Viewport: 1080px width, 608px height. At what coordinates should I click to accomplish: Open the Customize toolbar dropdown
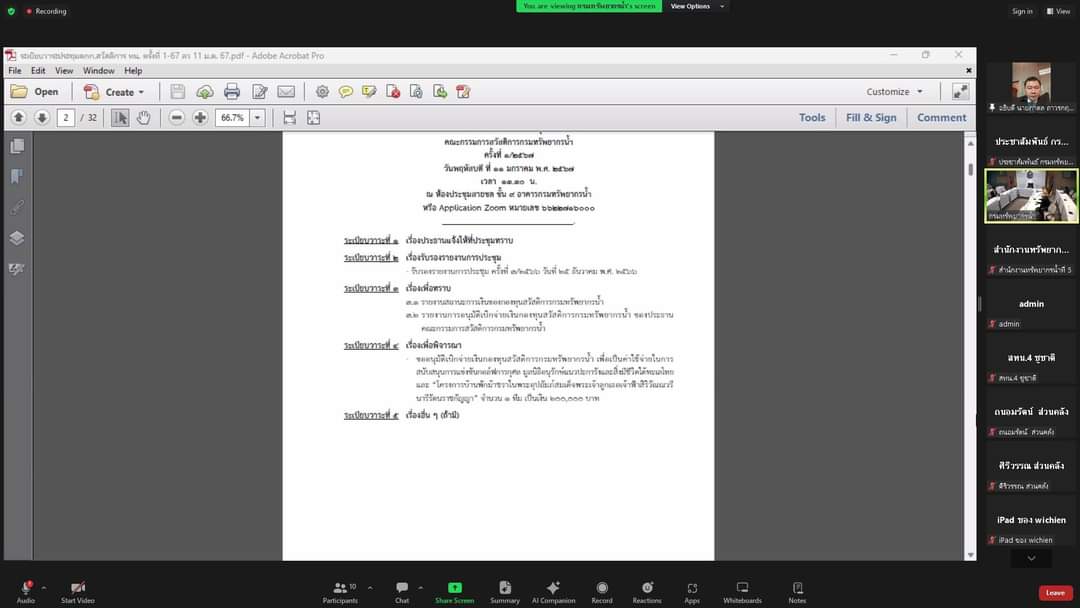pyautogui.click(x=895, y=92)
